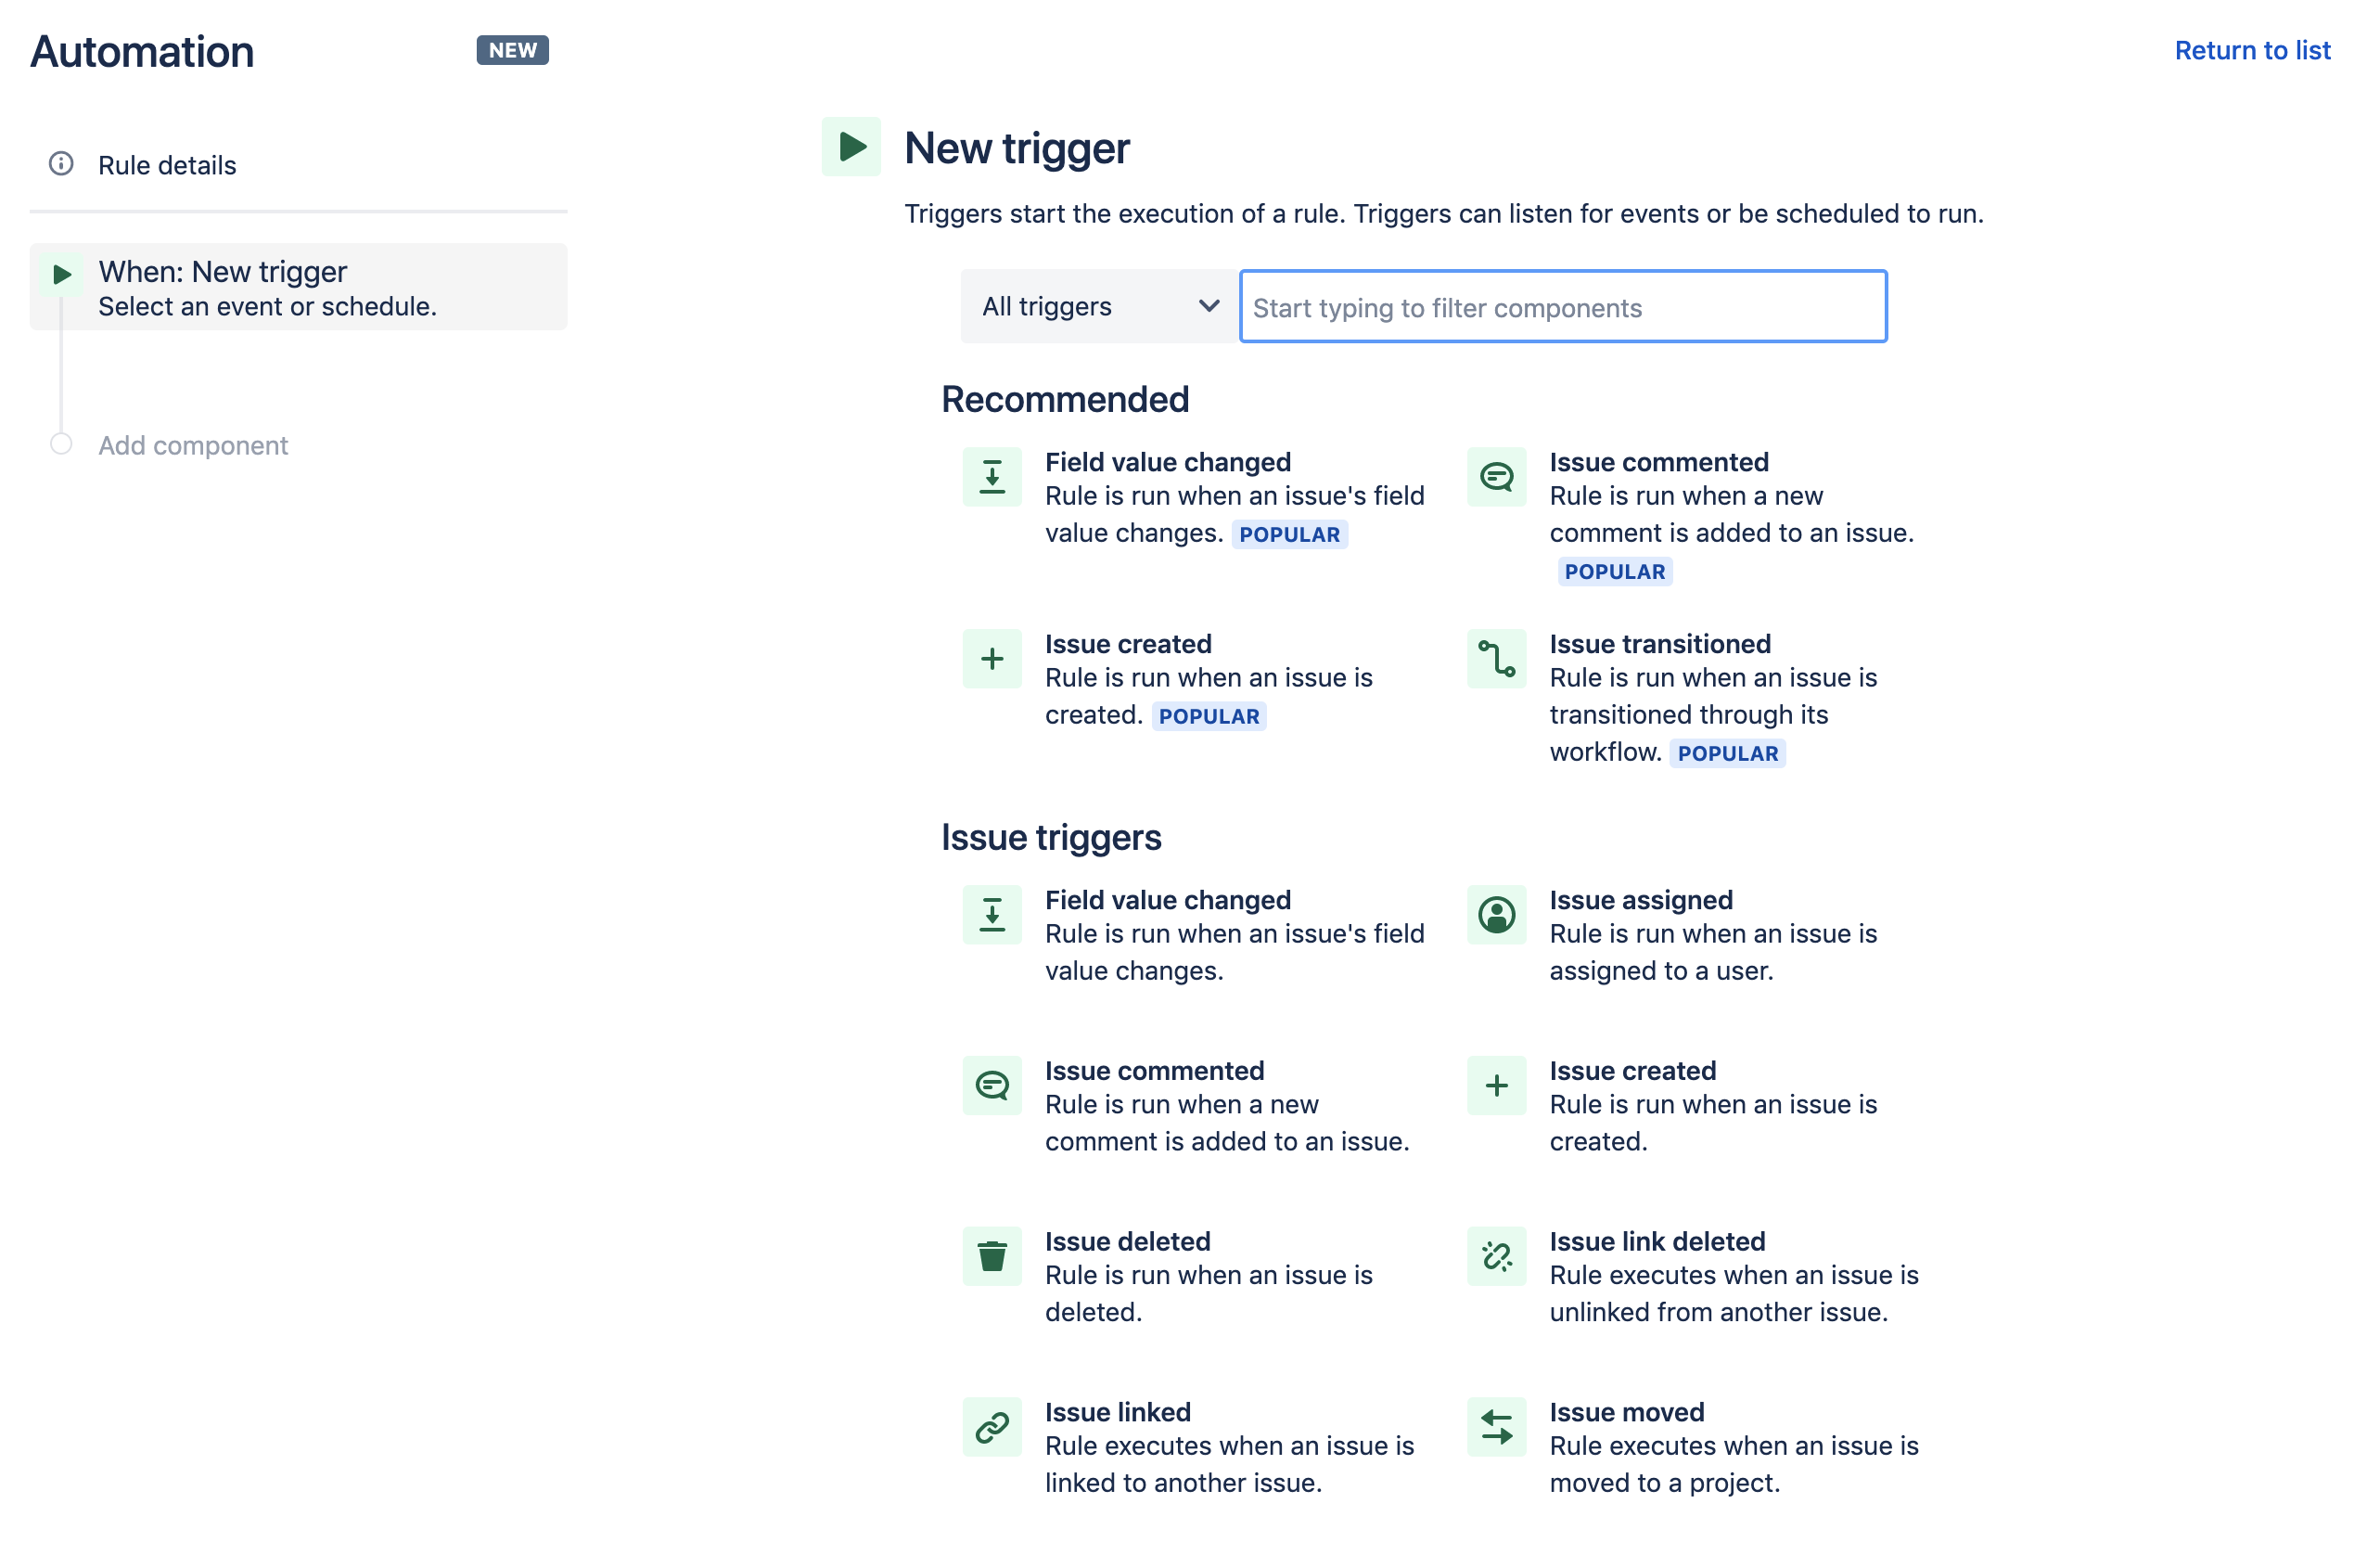Screen dimensions: 2380x1542
Task: Open the All triggers dropdown
Action: (1097, 306)
